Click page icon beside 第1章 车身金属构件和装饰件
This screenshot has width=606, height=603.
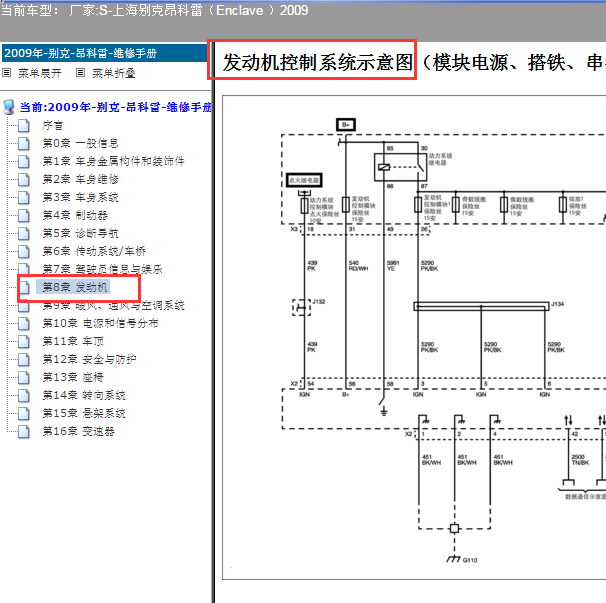coord(24,161)
